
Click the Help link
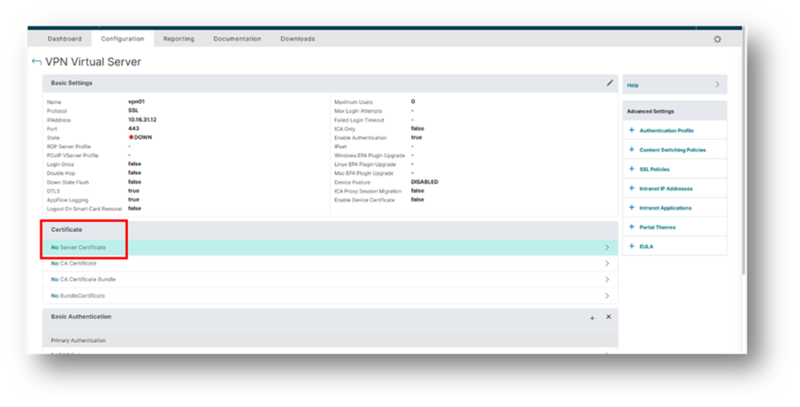point(633,86)
